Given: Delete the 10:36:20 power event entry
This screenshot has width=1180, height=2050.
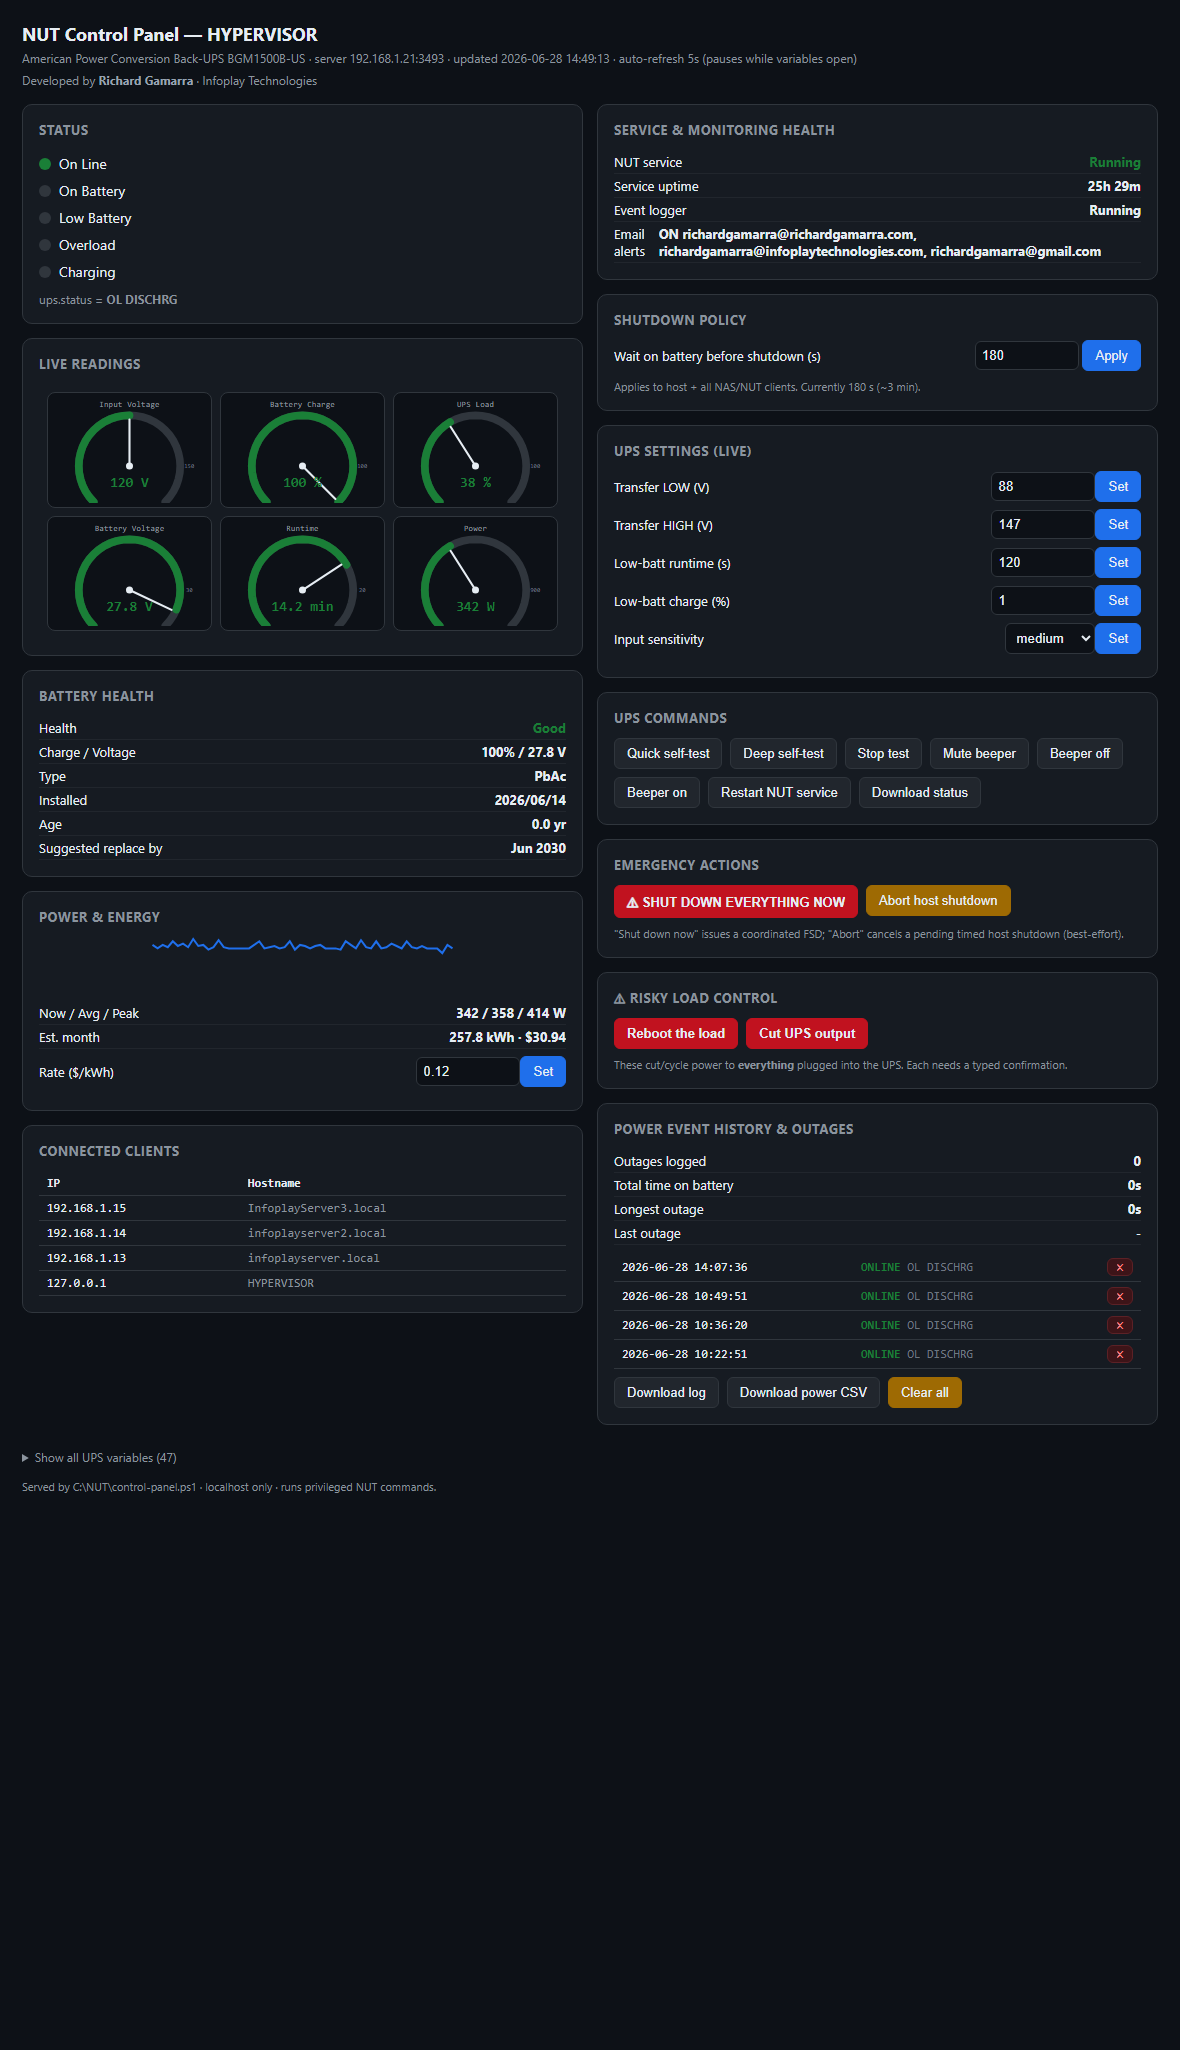Looking at the screenshot, I should click(1119, 1325).
